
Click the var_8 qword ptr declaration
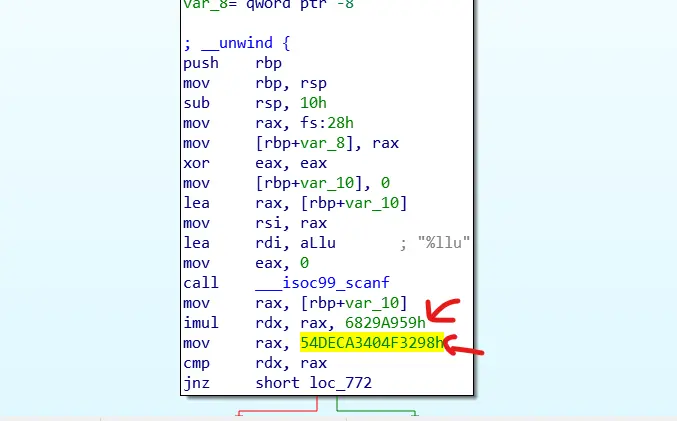coord(269,5)
